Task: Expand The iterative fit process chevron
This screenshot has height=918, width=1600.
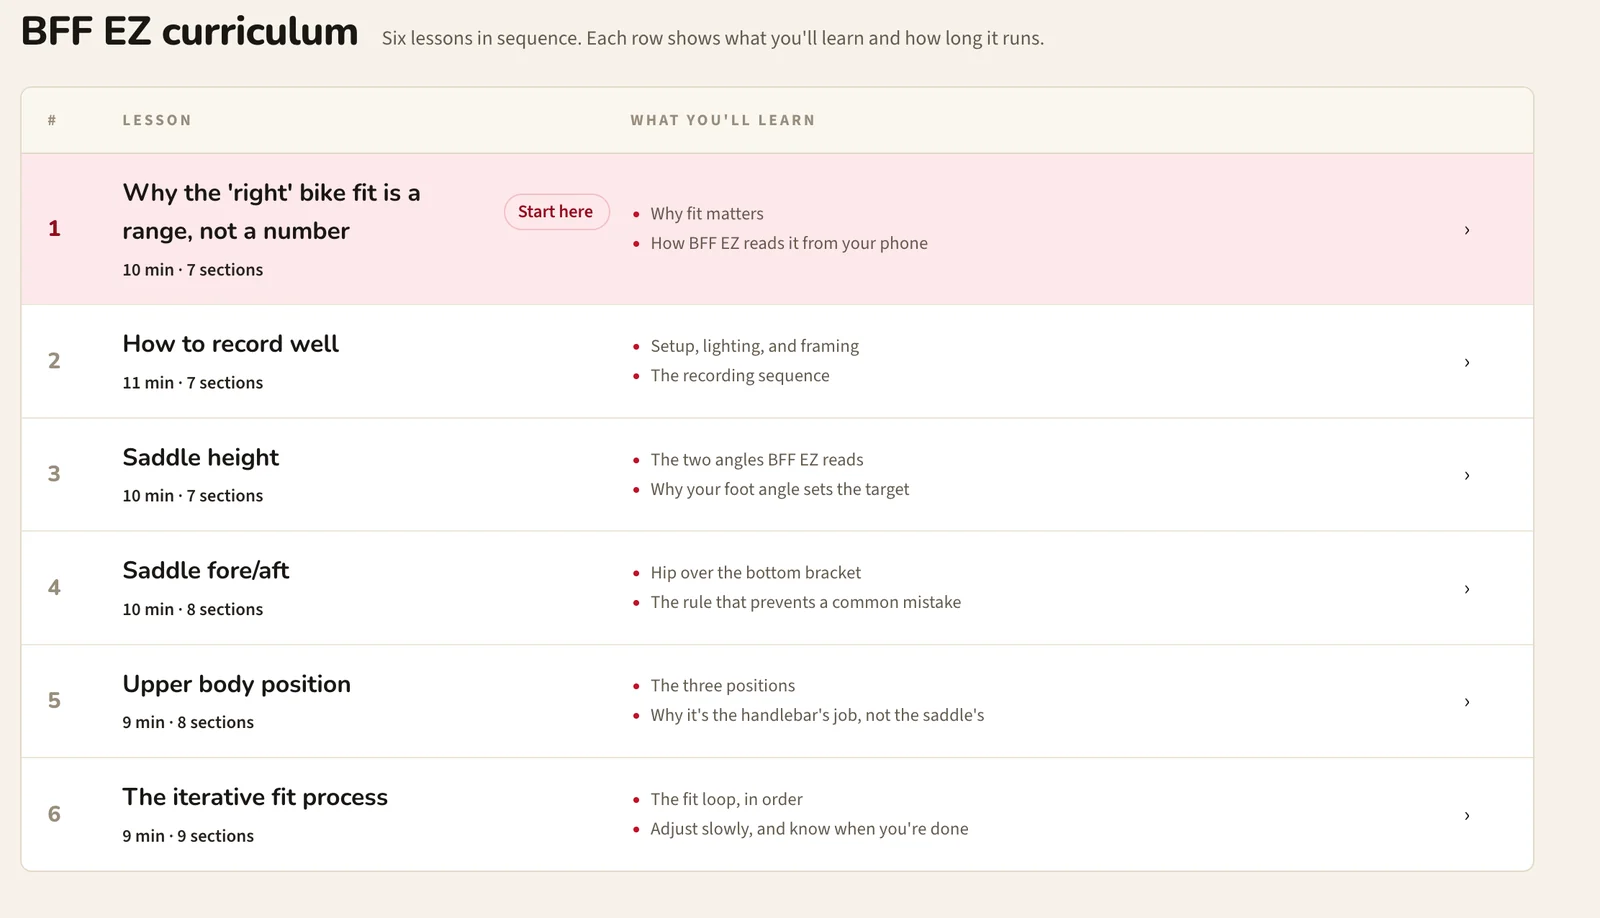Action: [1467, 815]
